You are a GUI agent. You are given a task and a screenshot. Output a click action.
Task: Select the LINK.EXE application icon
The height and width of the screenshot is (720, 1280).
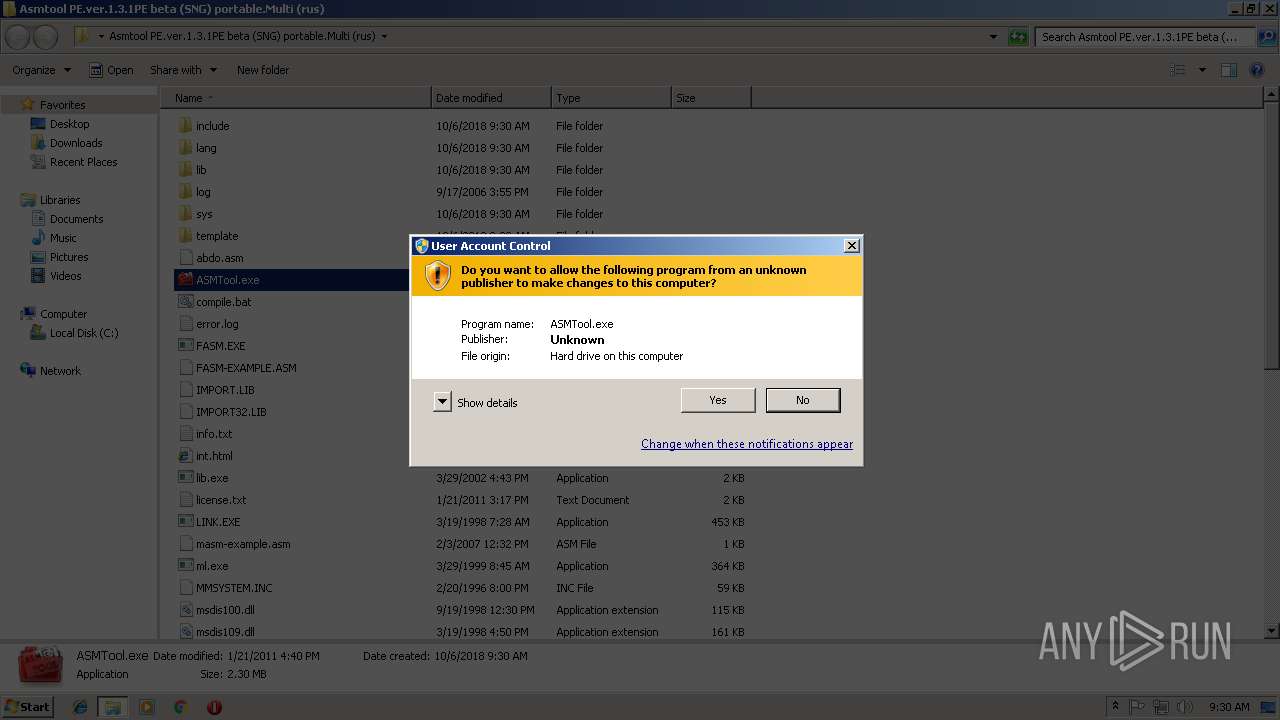pyautogui.click(x=185, y=522)
